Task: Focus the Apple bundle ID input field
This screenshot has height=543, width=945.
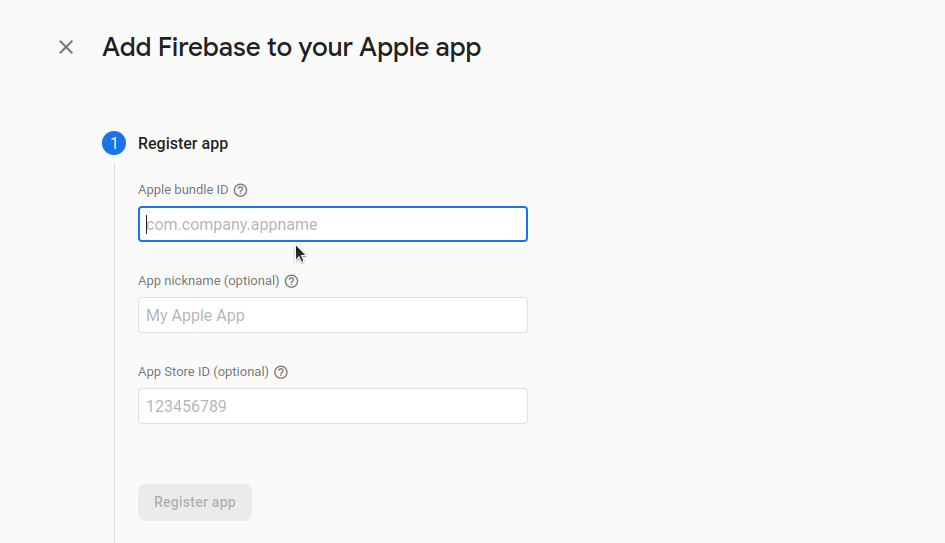Action: click(x=333, y=224)
